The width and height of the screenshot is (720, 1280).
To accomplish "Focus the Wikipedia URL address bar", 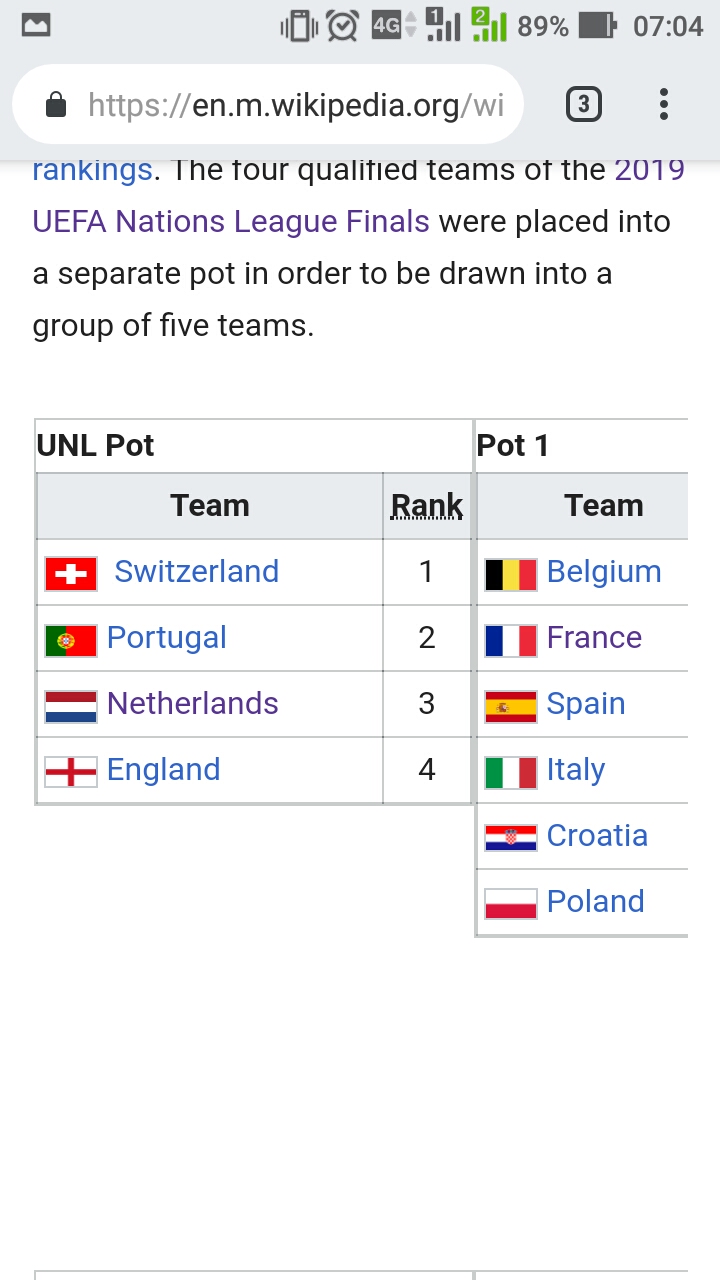I will (296, 105).
